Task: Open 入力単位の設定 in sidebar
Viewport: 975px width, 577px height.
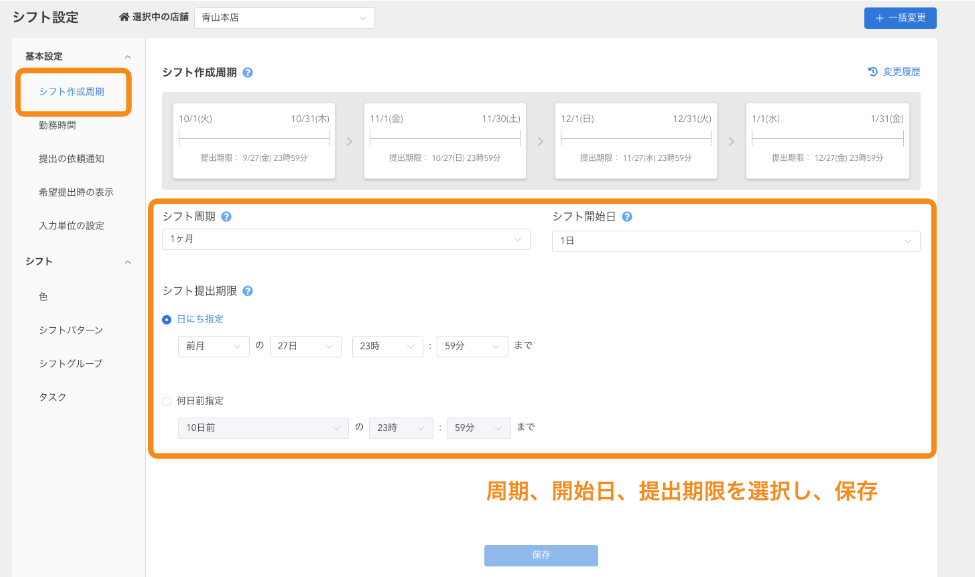Action: coord(72,226)
